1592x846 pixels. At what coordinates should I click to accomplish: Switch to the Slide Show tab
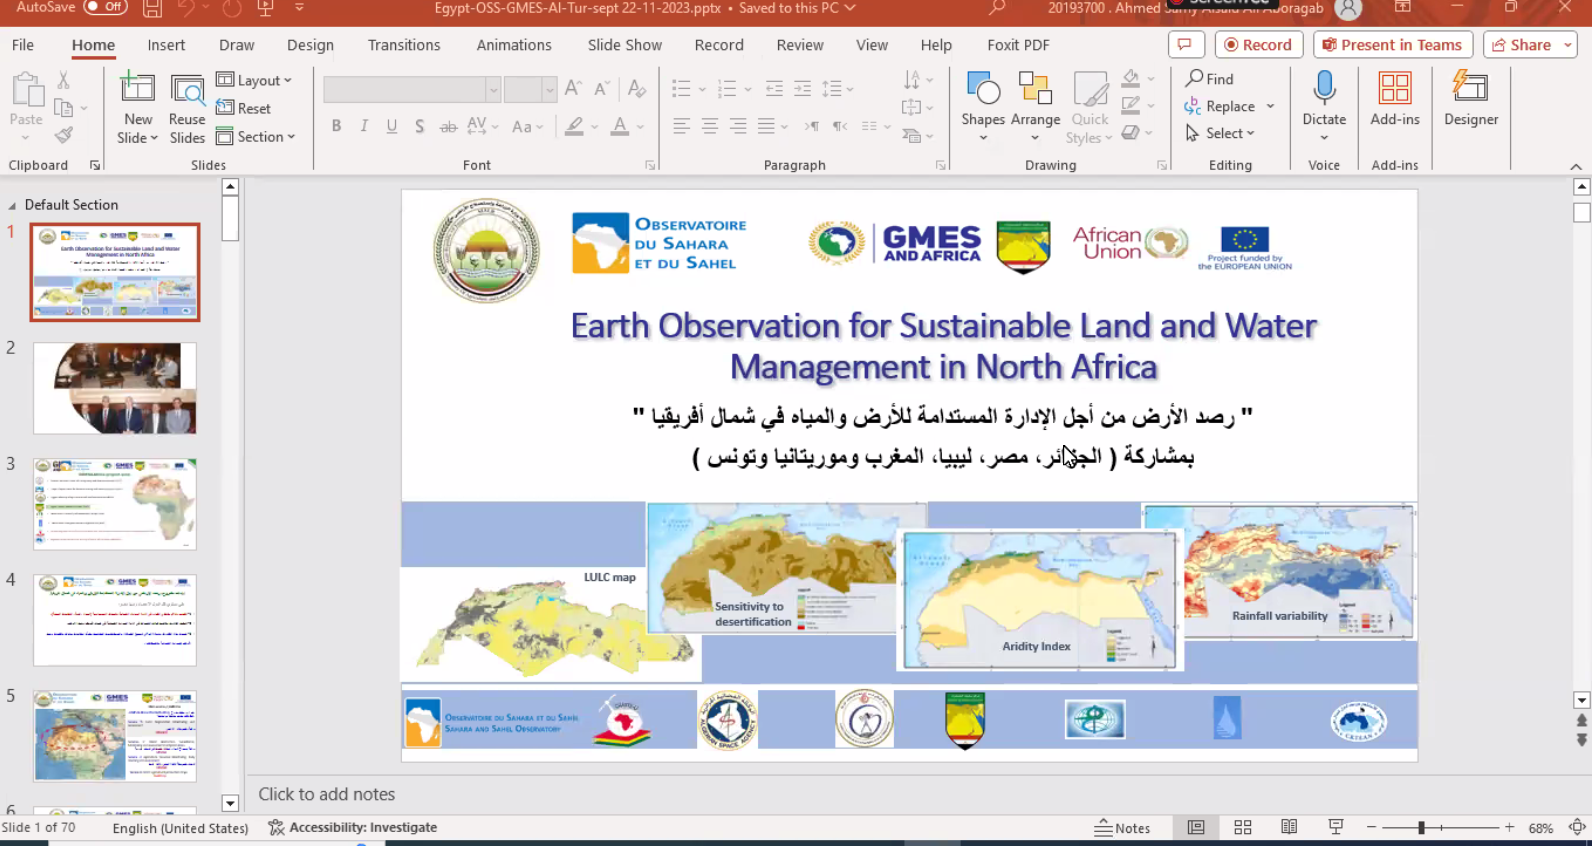click(x=625, y=45)
